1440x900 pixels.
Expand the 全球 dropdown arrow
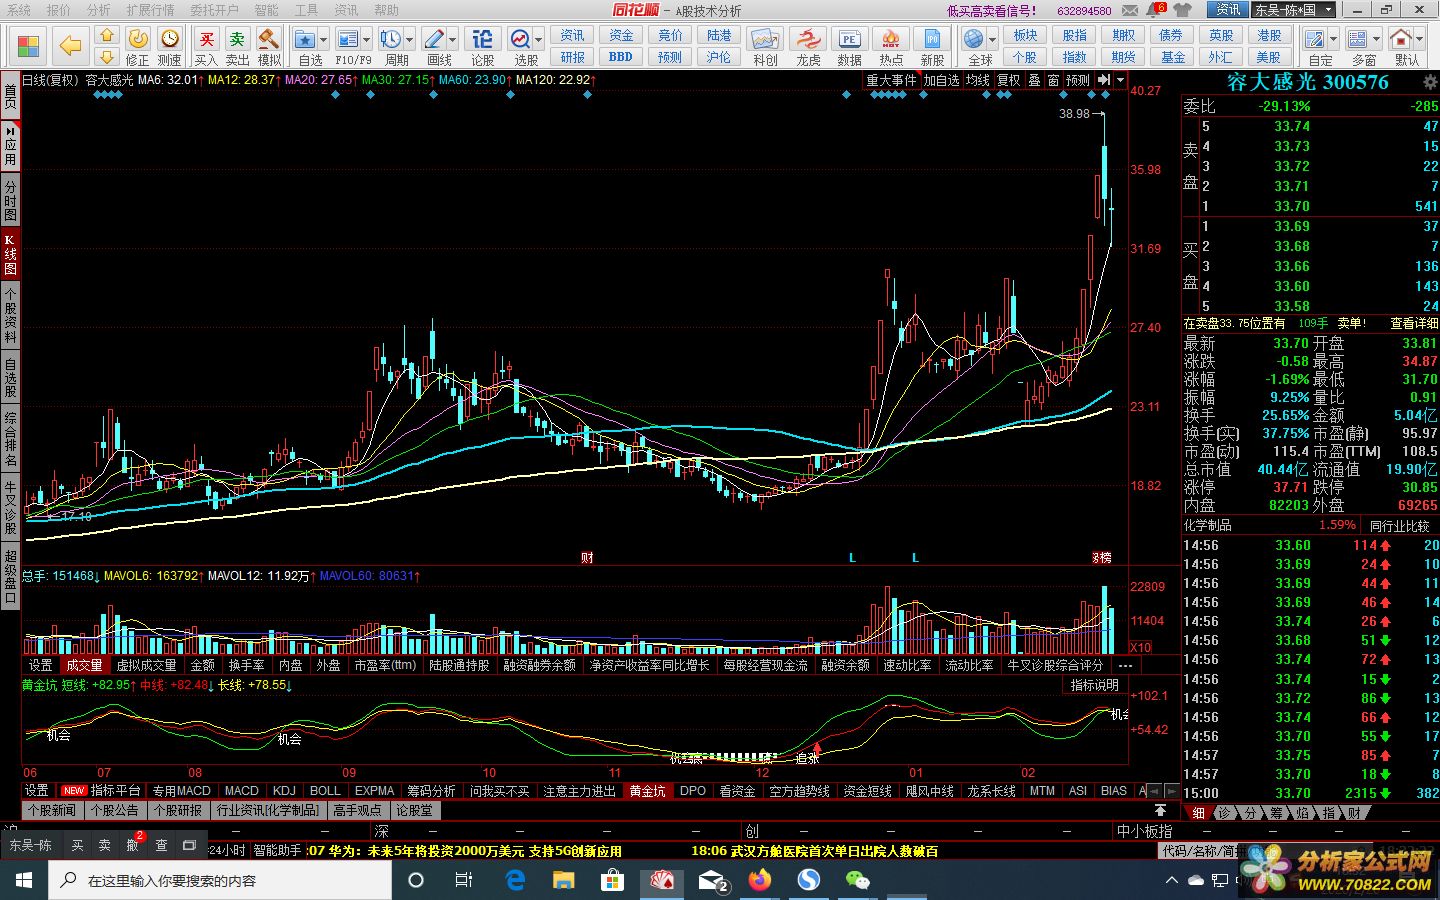coord(992,41)
